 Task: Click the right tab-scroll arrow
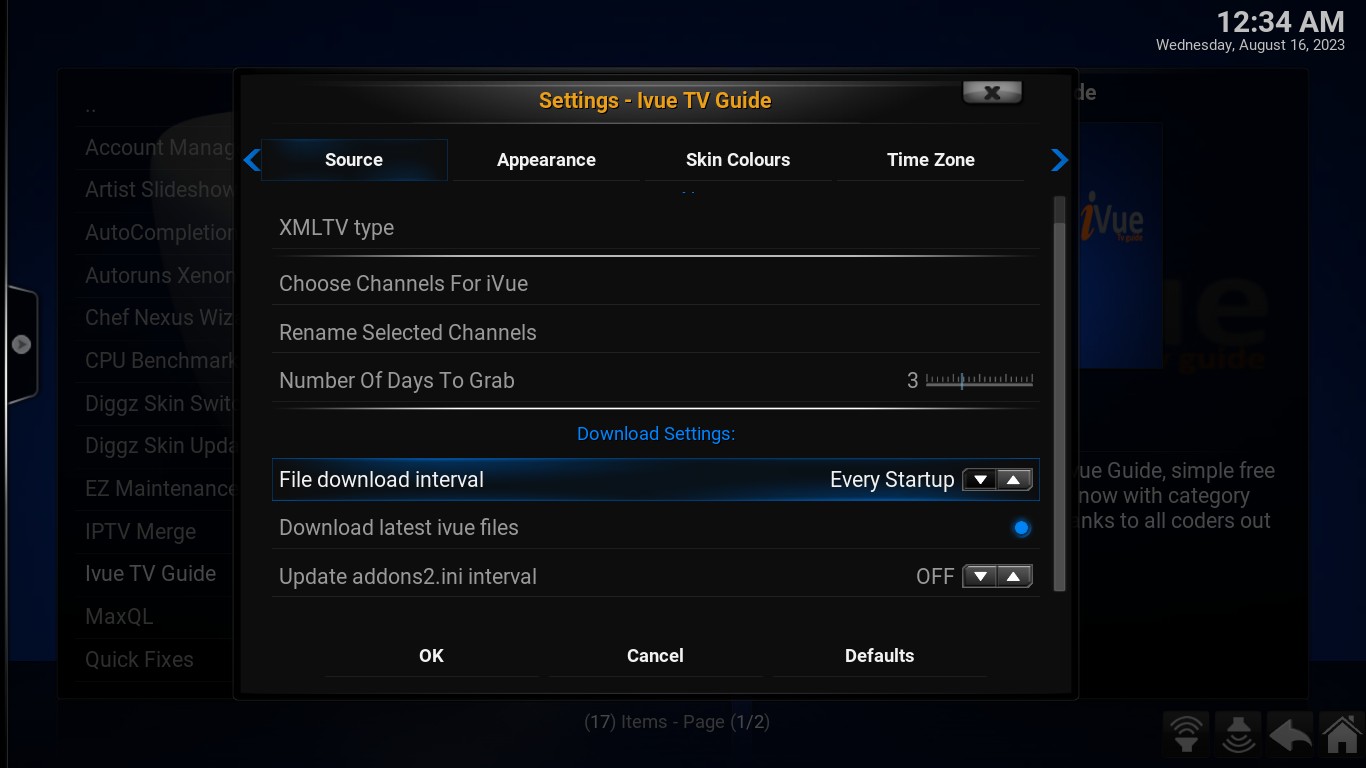[x=1060, y=159]
